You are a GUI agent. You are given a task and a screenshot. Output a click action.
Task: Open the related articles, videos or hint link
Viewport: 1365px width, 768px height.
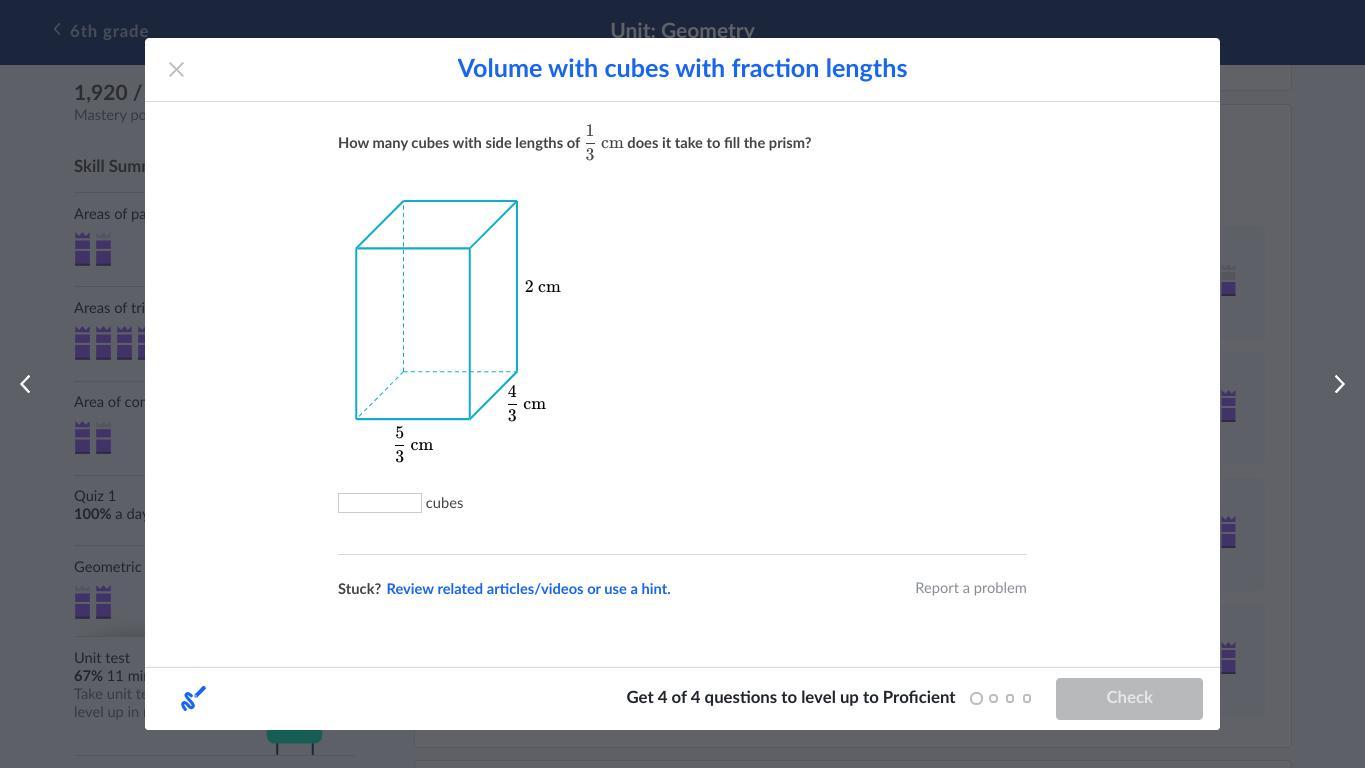point(528,589)
